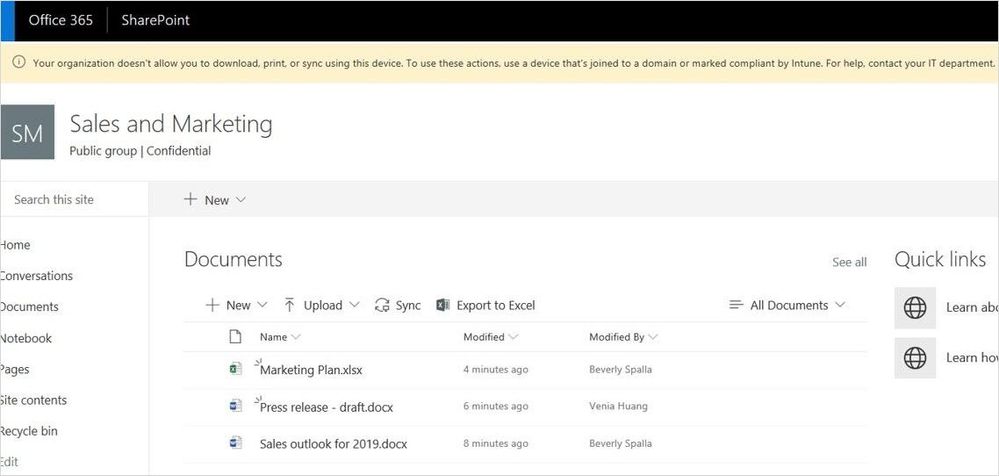
Task: Click the Office 365 header link
Action: 61,20
